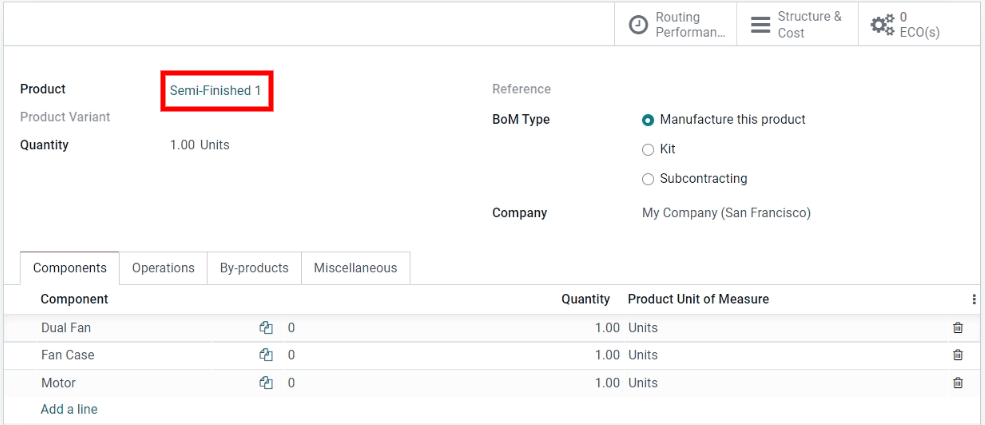
Task: Open the Semi-Finished 1 product field
Action: tap(216, 91)
